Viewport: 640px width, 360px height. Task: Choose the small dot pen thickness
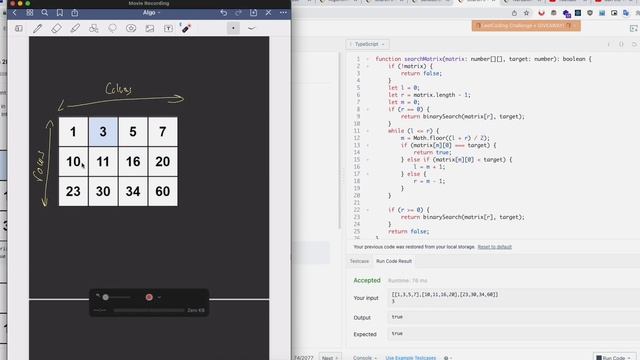point(233,28)
